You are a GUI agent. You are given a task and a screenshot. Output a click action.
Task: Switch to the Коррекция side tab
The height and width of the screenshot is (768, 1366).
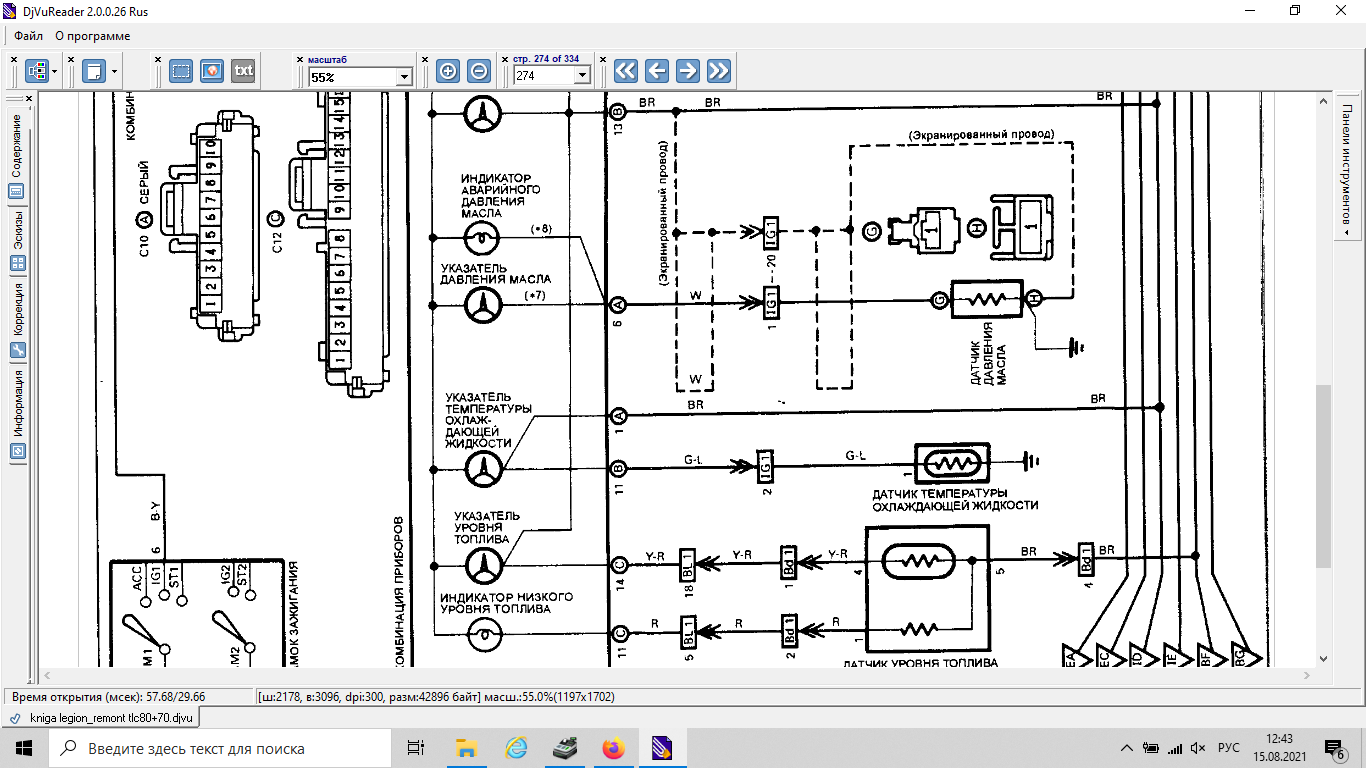pos(17,320)
